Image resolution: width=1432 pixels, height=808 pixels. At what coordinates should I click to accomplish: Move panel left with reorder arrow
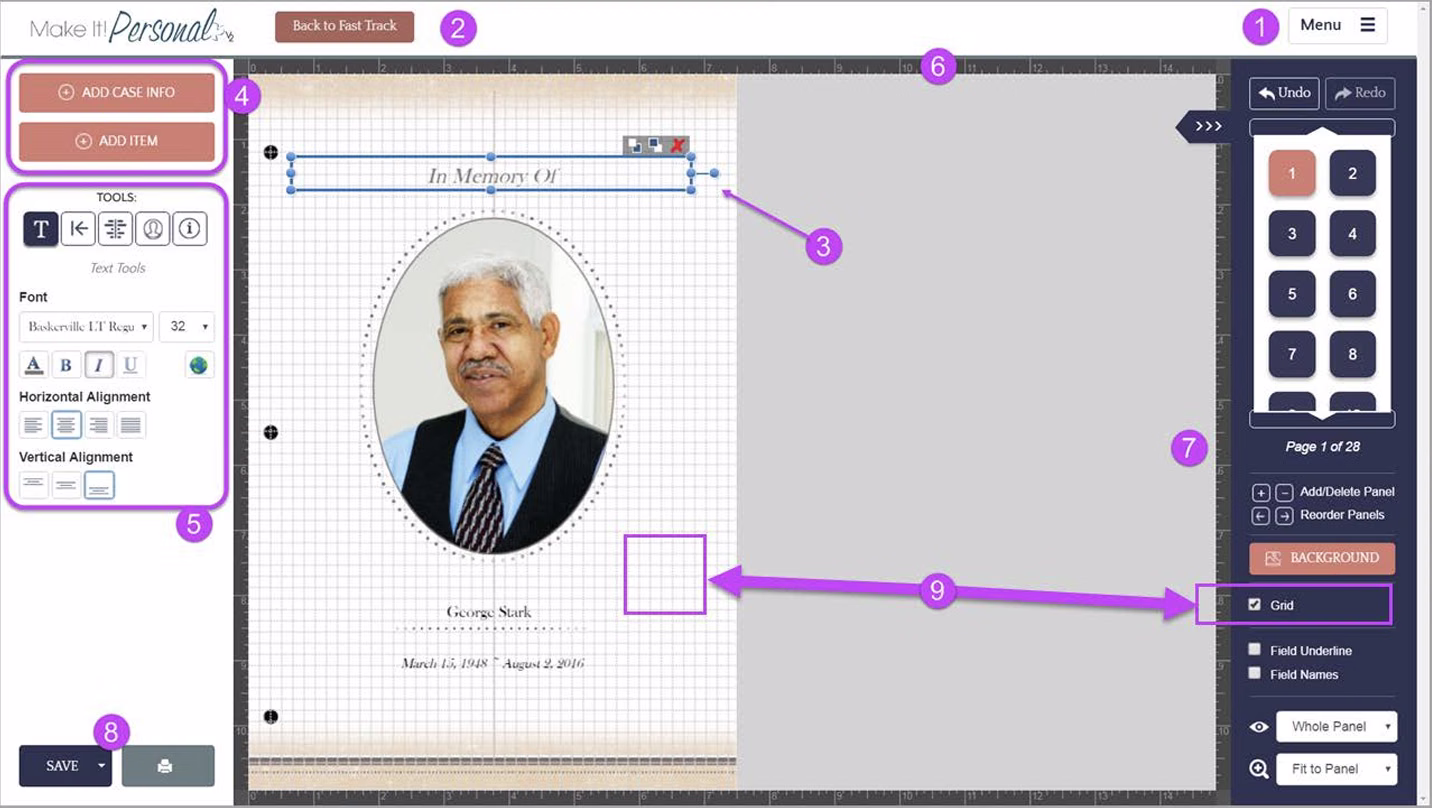1261,516
